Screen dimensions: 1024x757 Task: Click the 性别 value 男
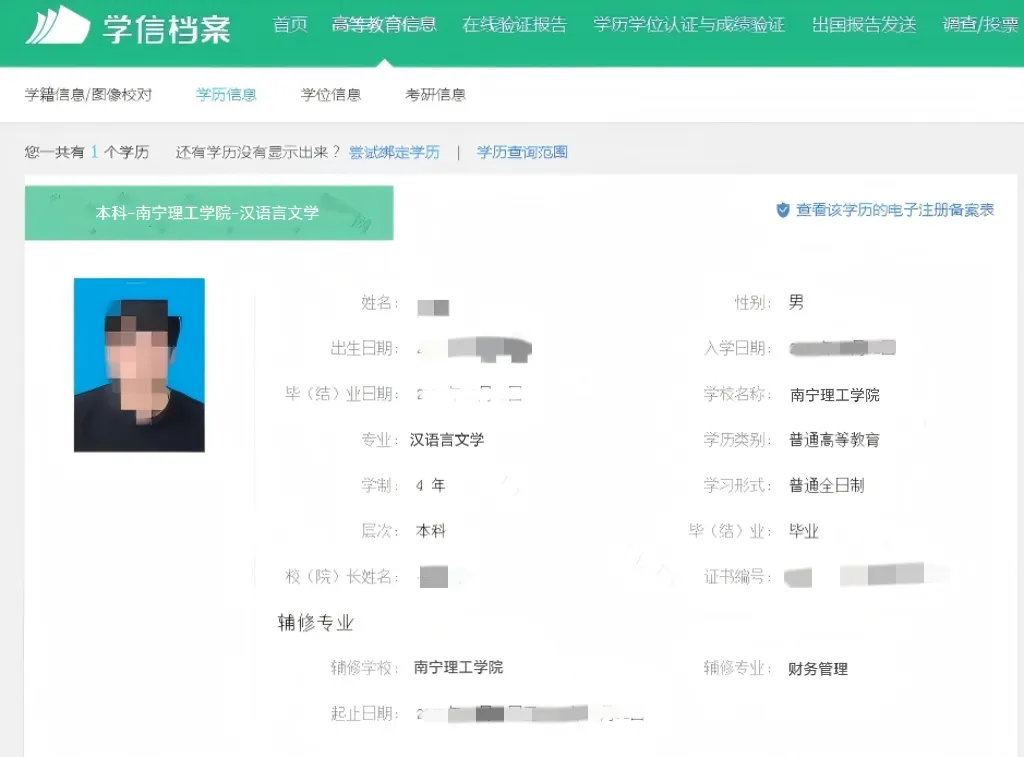click(x=796, y=302)
